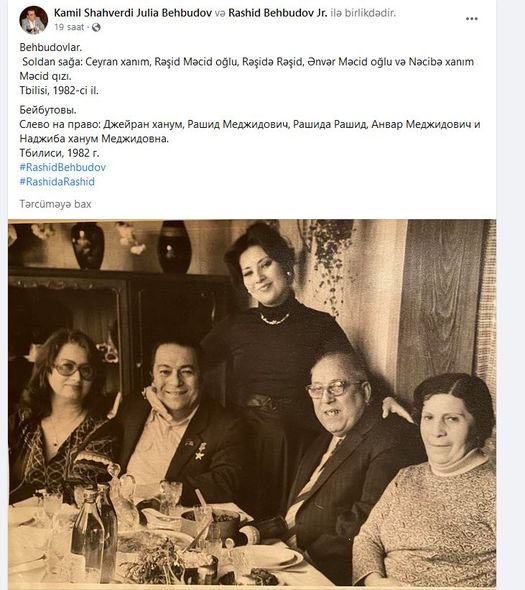Click the #RashidaRashid hashtag

click(x=57, y=182)
